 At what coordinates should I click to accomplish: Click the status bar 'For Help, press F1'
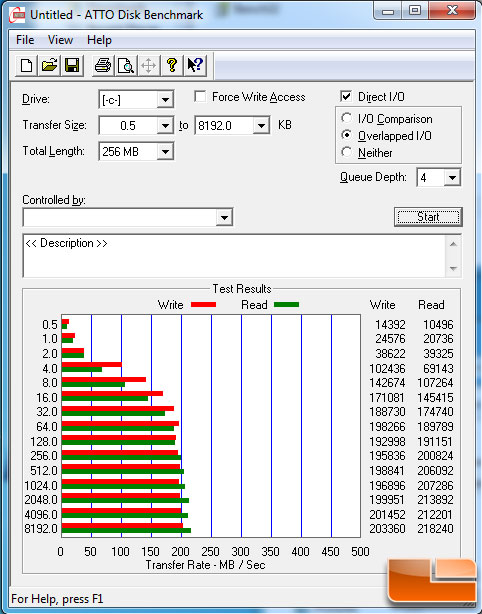click(57, 599)
